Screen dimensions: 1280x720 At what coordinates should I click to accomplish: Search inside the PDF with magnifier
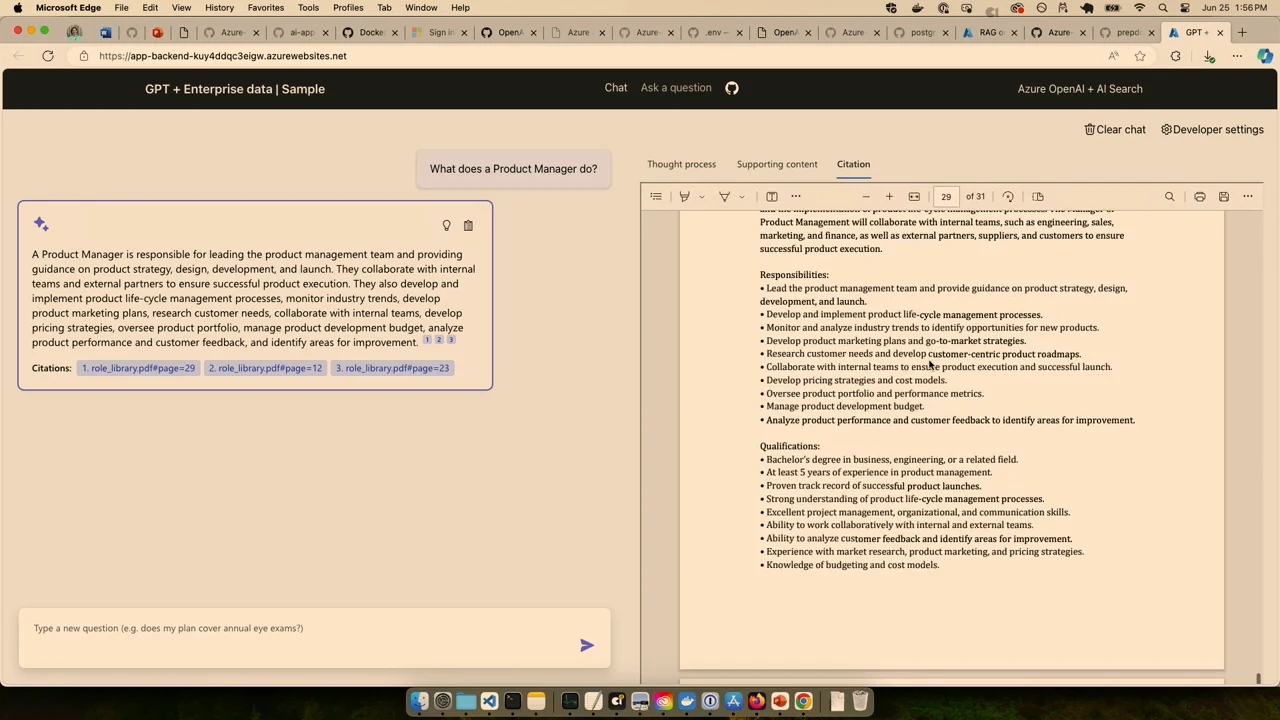pos(1169,197)
